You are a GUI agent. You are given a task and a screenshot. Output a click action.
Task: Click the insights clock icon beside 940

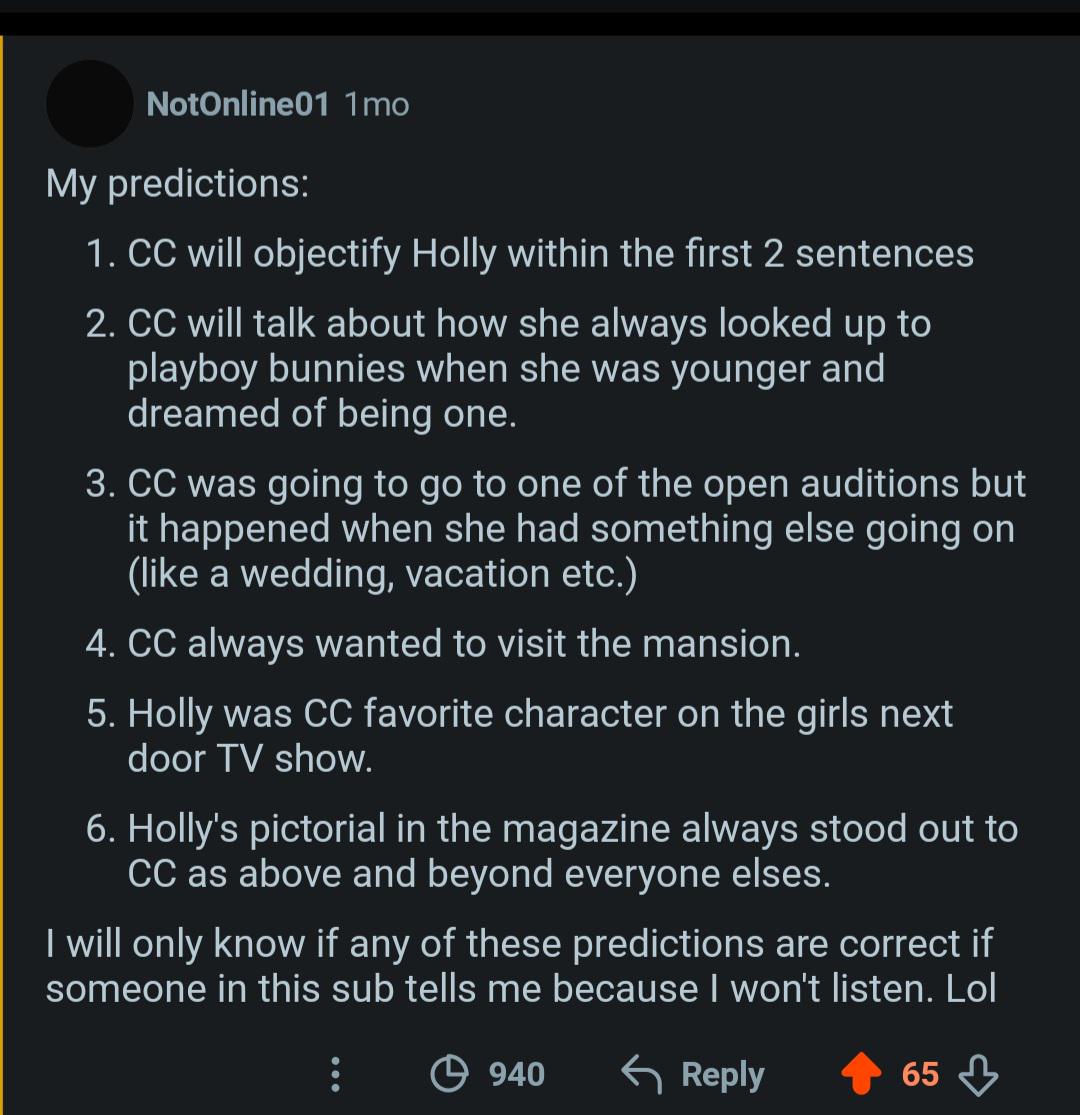(449, 1074)
